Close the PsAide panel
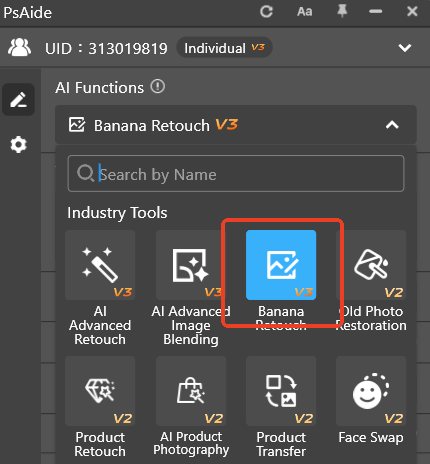The height and width of the screenshot is (464, 430). point(412,12)
